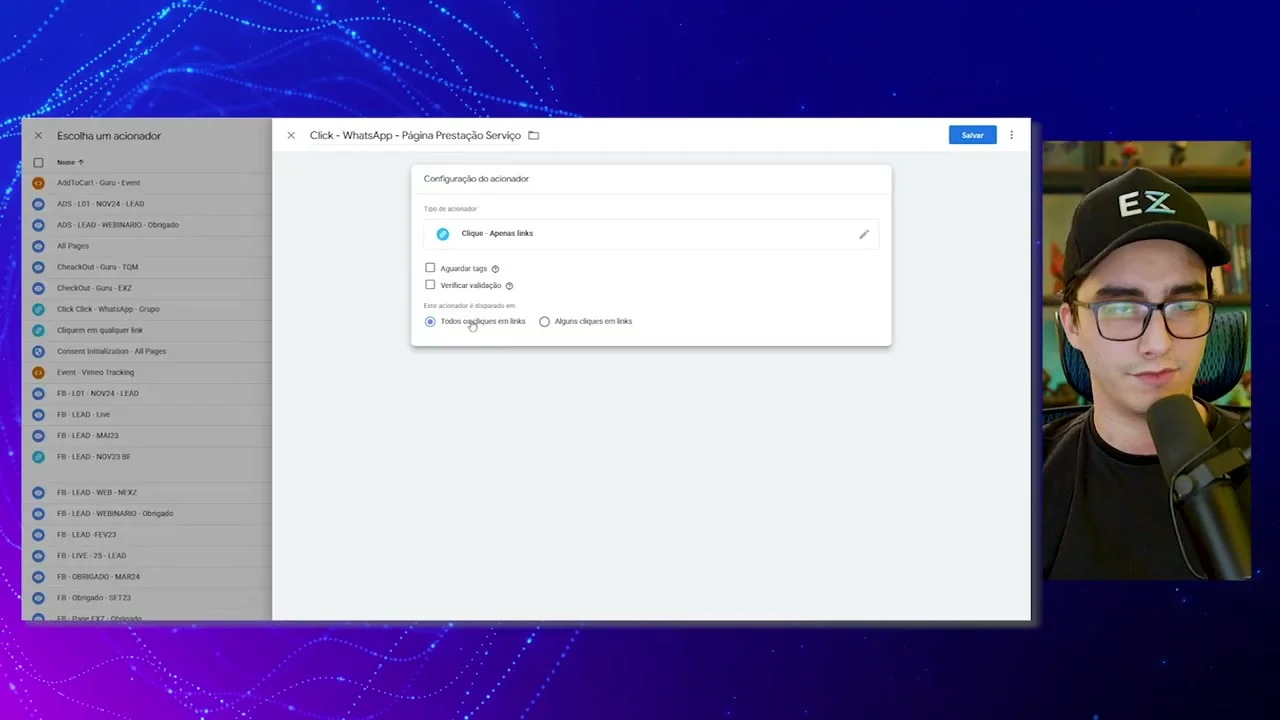This screenshot has width=1280, height=720.
Task: Click the Clique - Apenas links type icon
Action: coord(443,234)
